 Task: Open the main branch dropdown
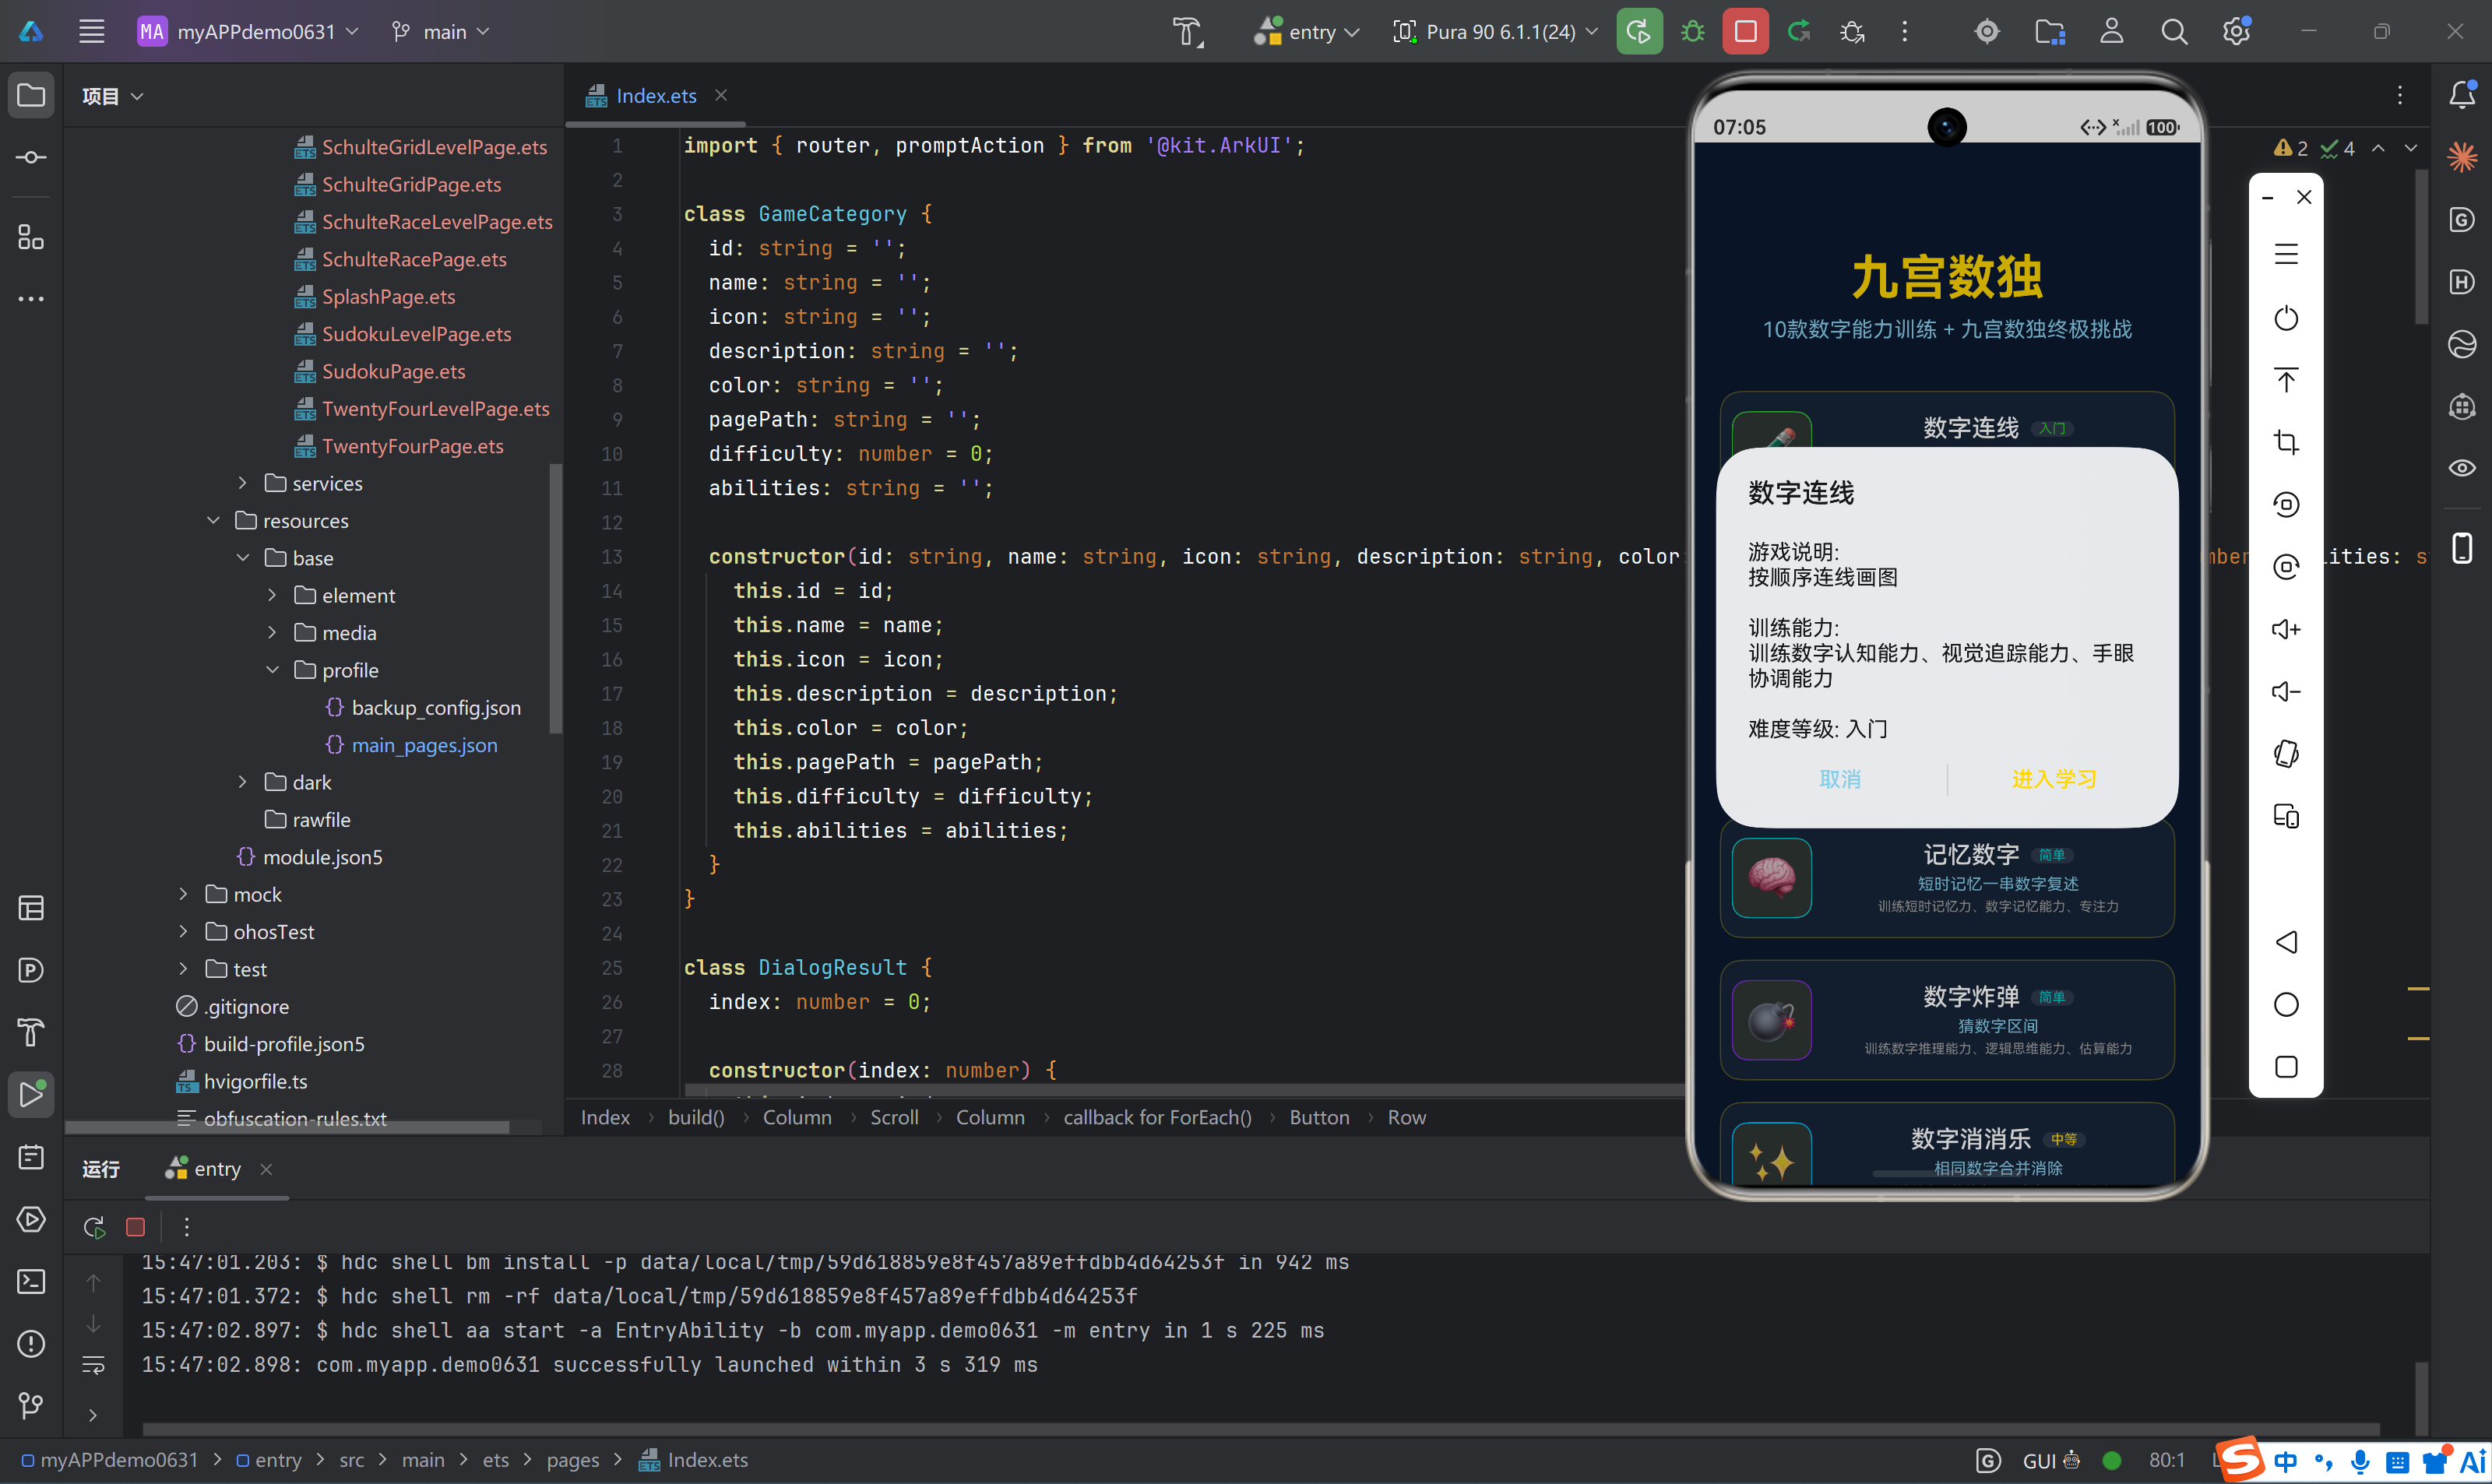(441, 32)
